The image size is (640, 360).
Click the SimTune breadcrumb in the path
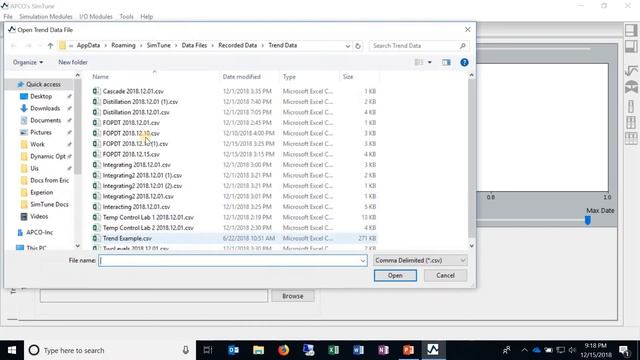click(159, 45)
